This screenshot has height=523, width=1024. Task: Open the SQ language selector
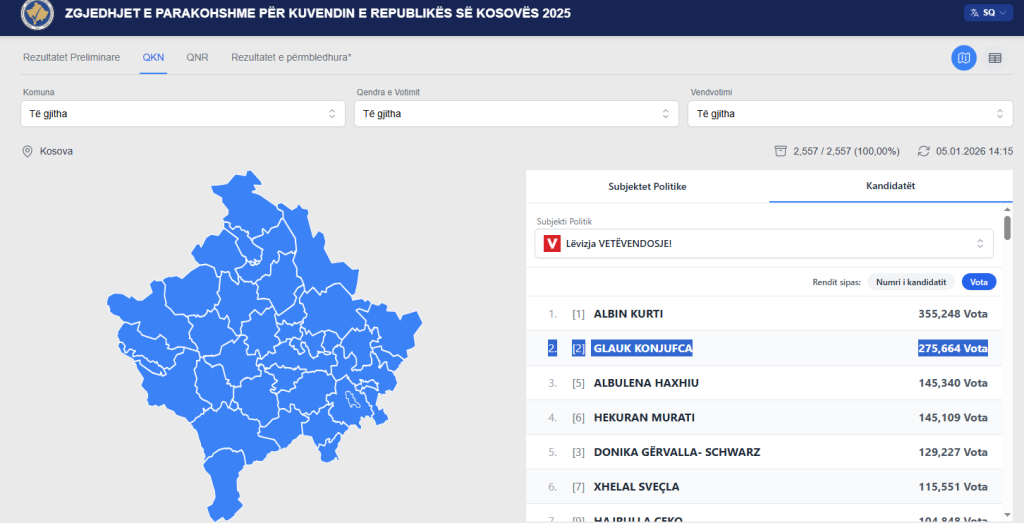click(x=985, y=12)
